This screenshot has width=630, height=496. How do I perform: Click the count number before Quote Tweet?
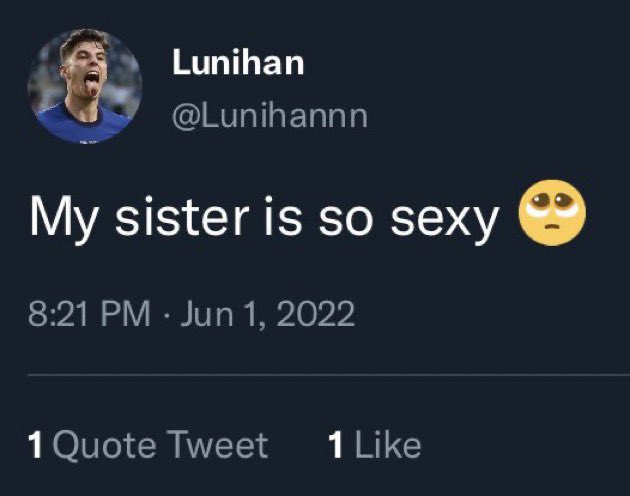pyautogui.click(x=35, y=445)
